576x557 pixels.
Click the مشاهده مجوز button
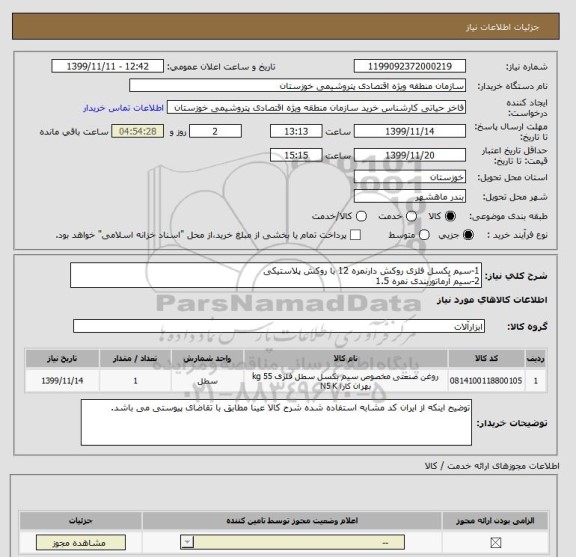tap(81, 543)
